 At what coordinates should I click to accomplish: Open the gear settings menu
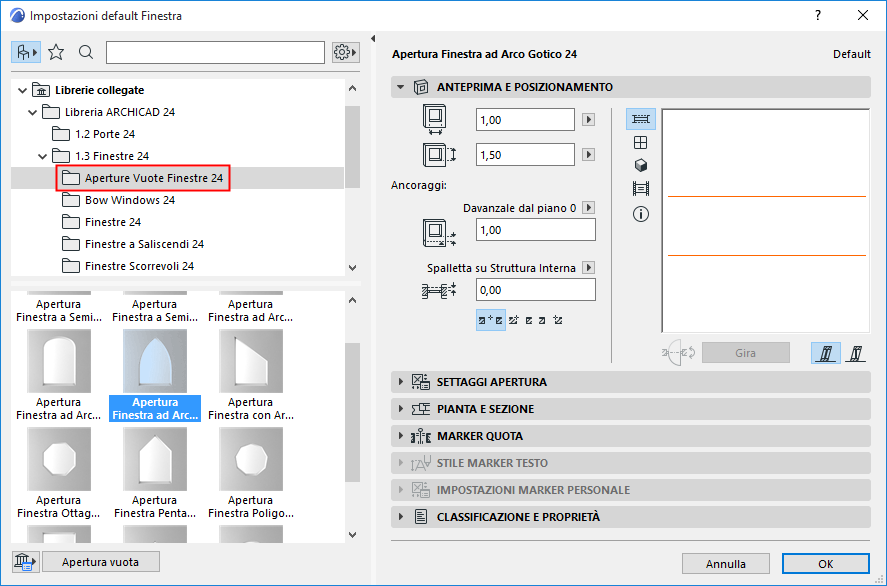click(x=346, y=53)
